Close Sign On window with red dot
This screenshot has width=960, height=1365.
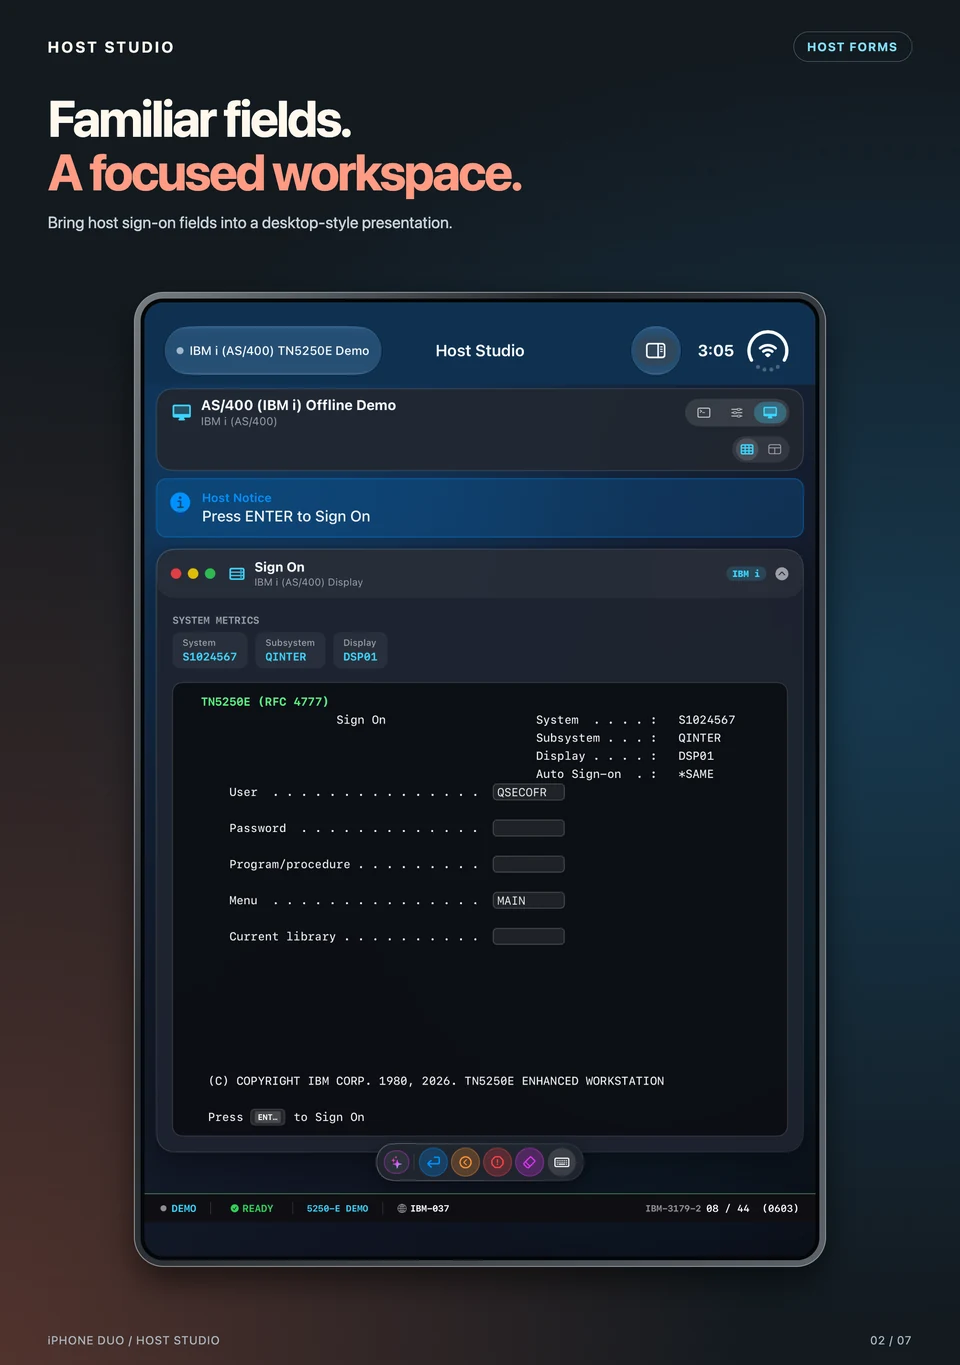(176, 574)
